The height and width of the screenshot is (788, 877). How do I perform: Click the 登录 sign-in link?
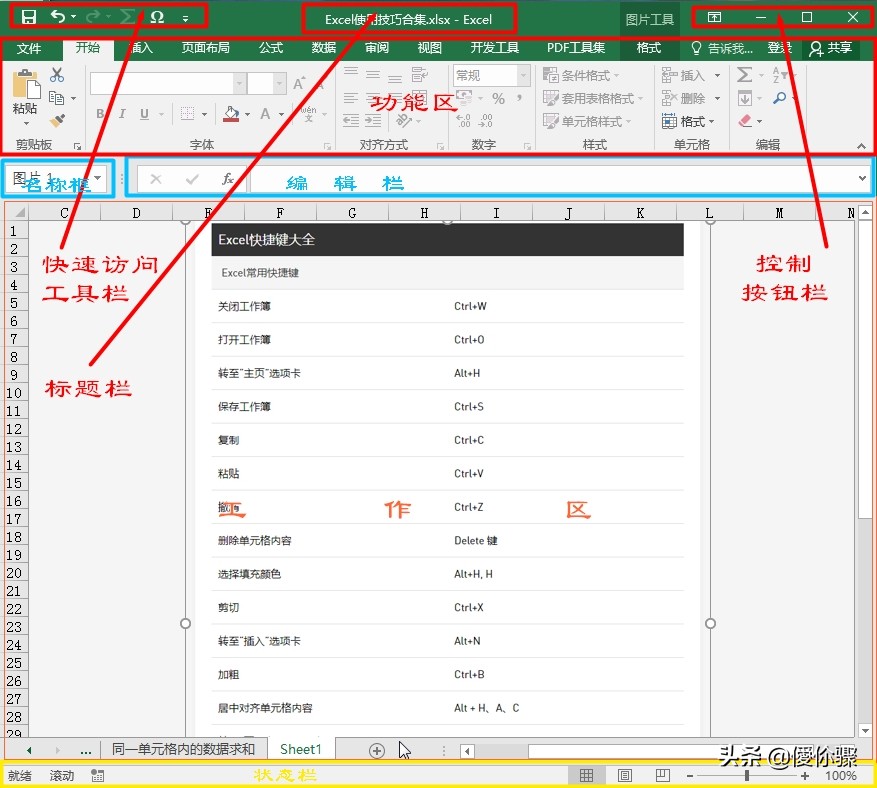pos(779,48)
